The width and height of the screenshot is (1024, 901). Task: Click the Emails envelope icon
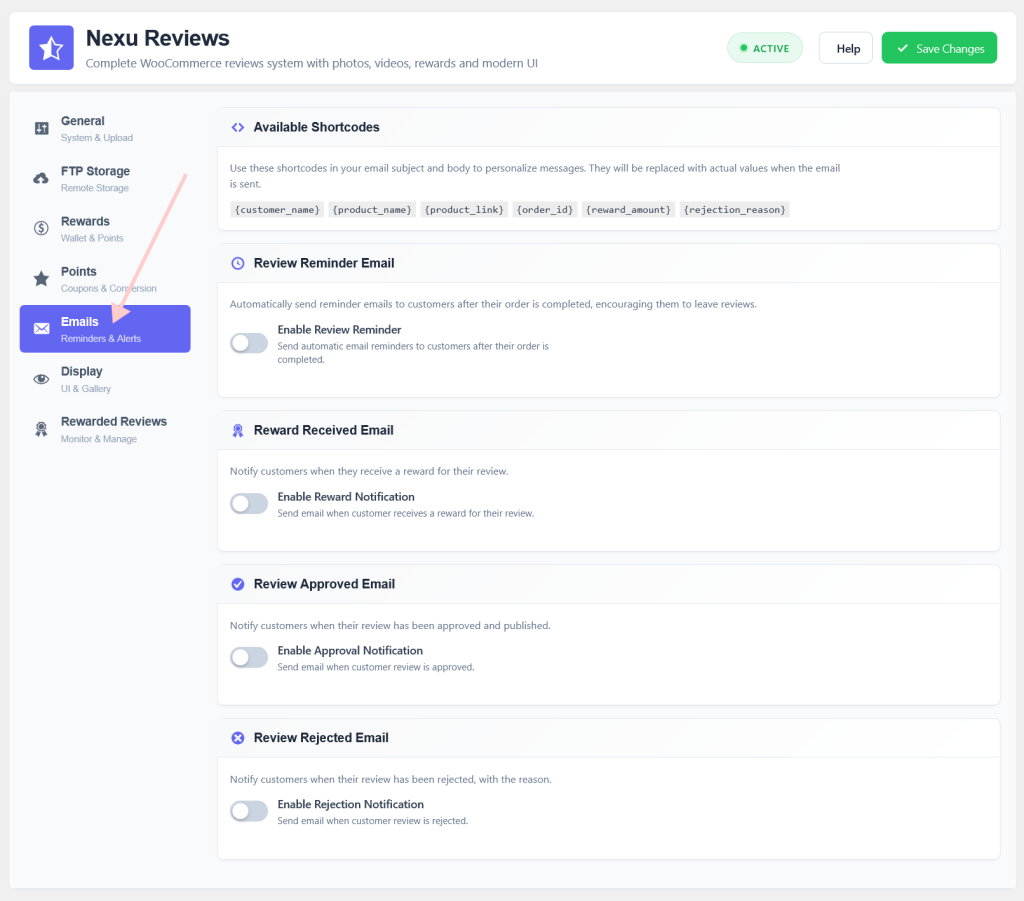click(41, 328)
